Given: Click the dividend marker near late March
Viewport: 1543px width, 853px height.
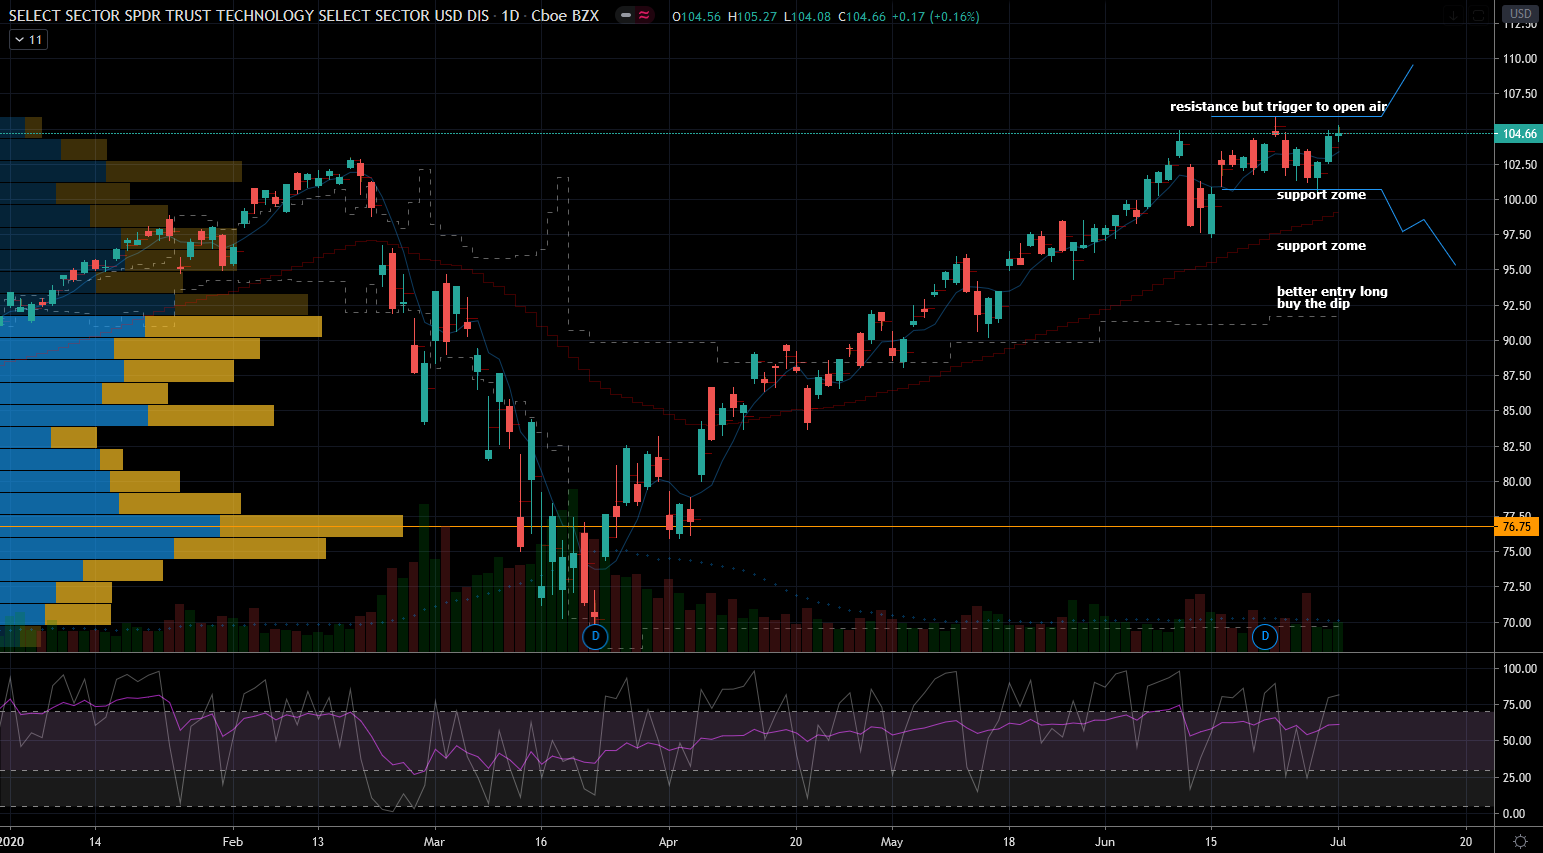Looking at the screenshot, I should (x=595, y=636).
